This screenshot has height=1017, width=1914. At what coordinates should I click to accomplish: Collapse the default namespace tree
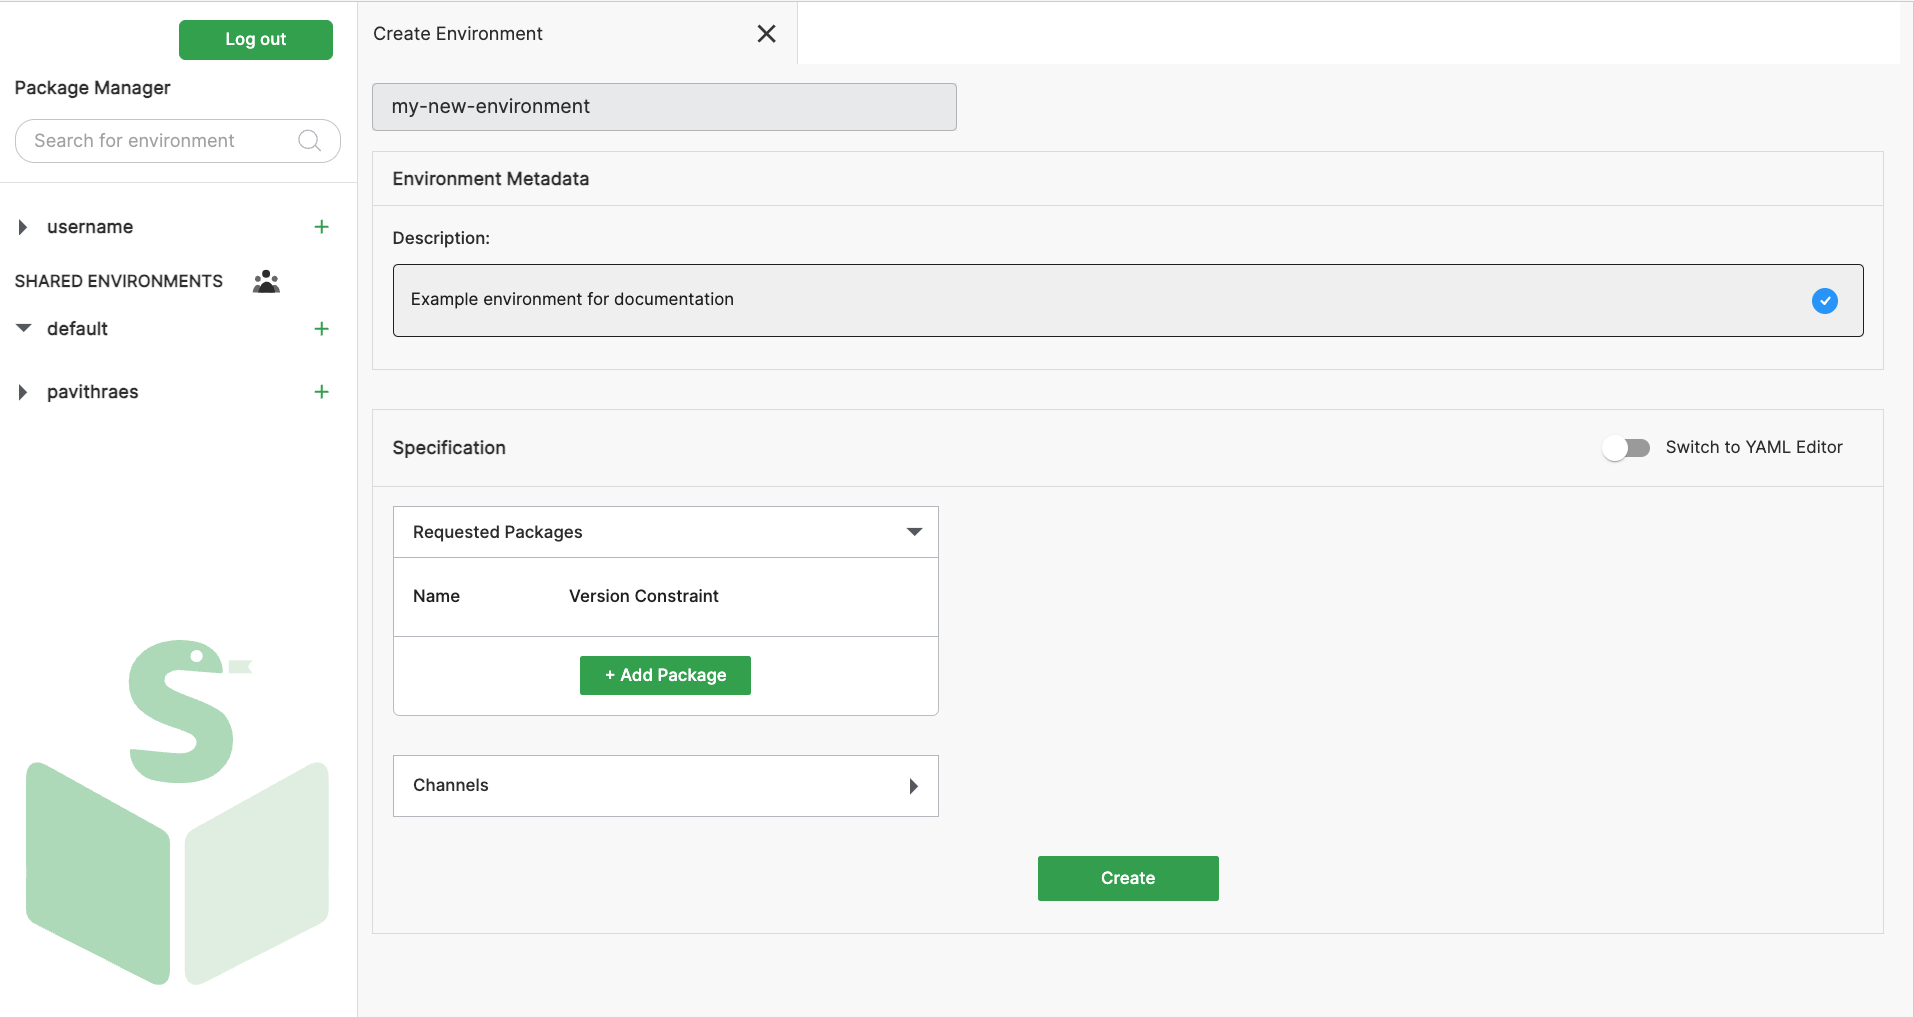[x=24, y=328]
